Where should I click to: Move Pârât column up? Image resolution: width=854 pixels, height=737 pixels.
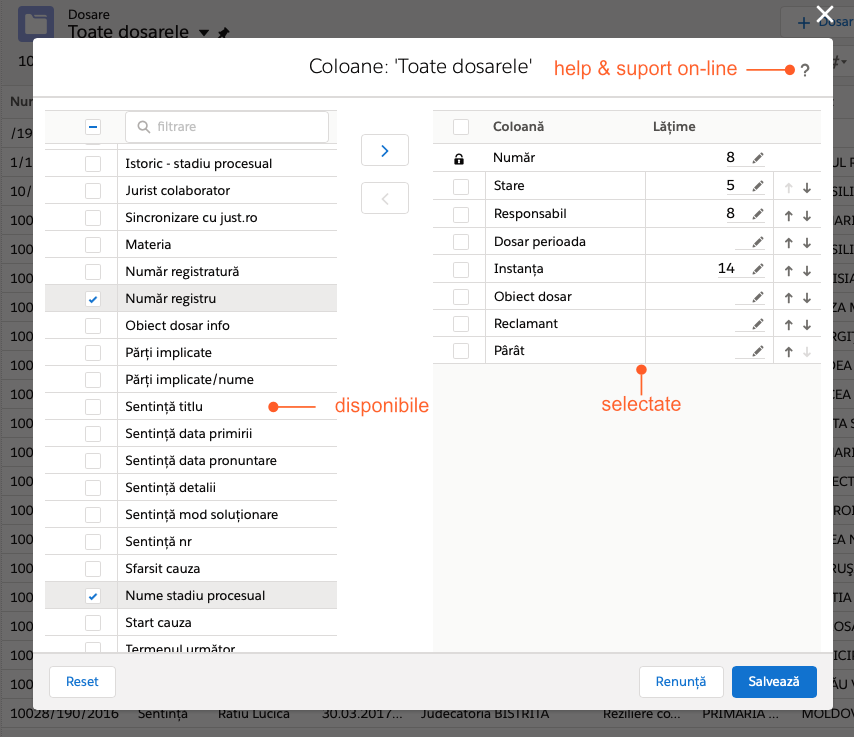coord(789,352)
